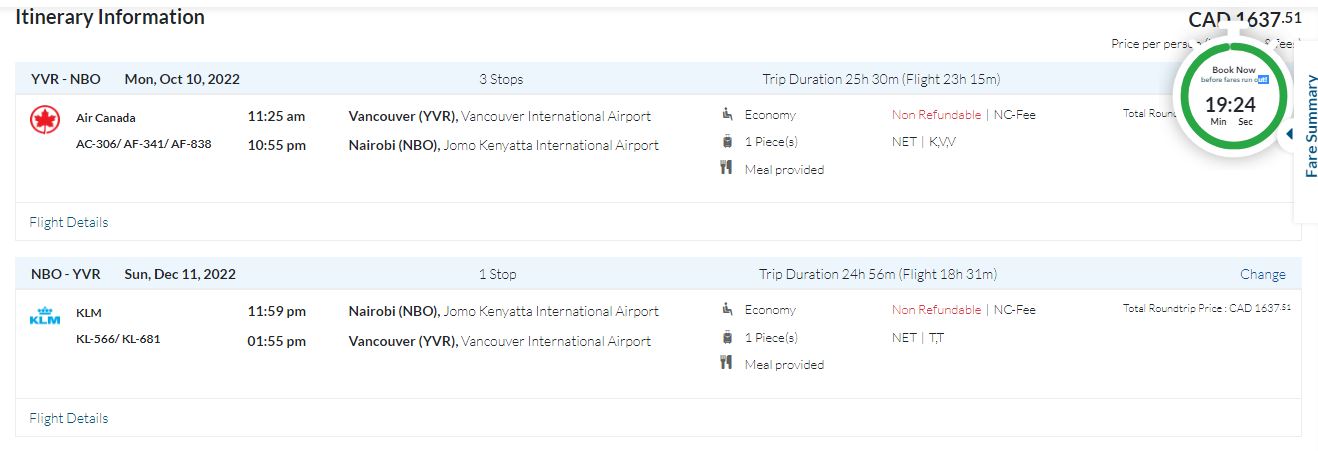
Task: Click the seat icon on the KLM return flight
Action: [727, 310]
